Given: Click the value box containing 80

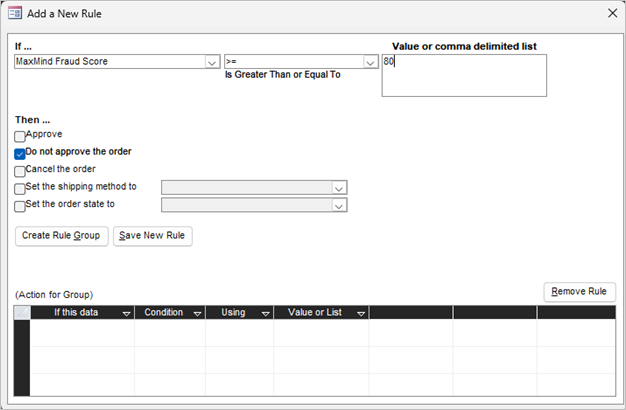Looking at the screenshot, I should coord(464,75).
